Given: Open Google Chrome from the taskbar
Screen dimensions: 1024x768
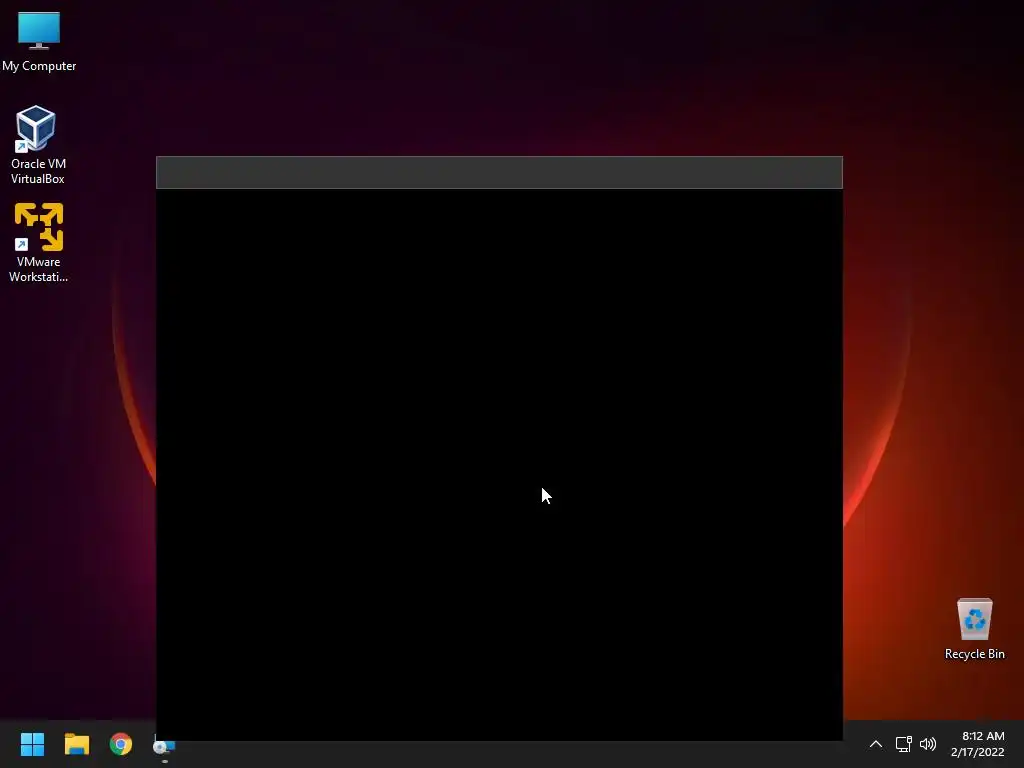Looking at the screenshot, I should point(121,744).
